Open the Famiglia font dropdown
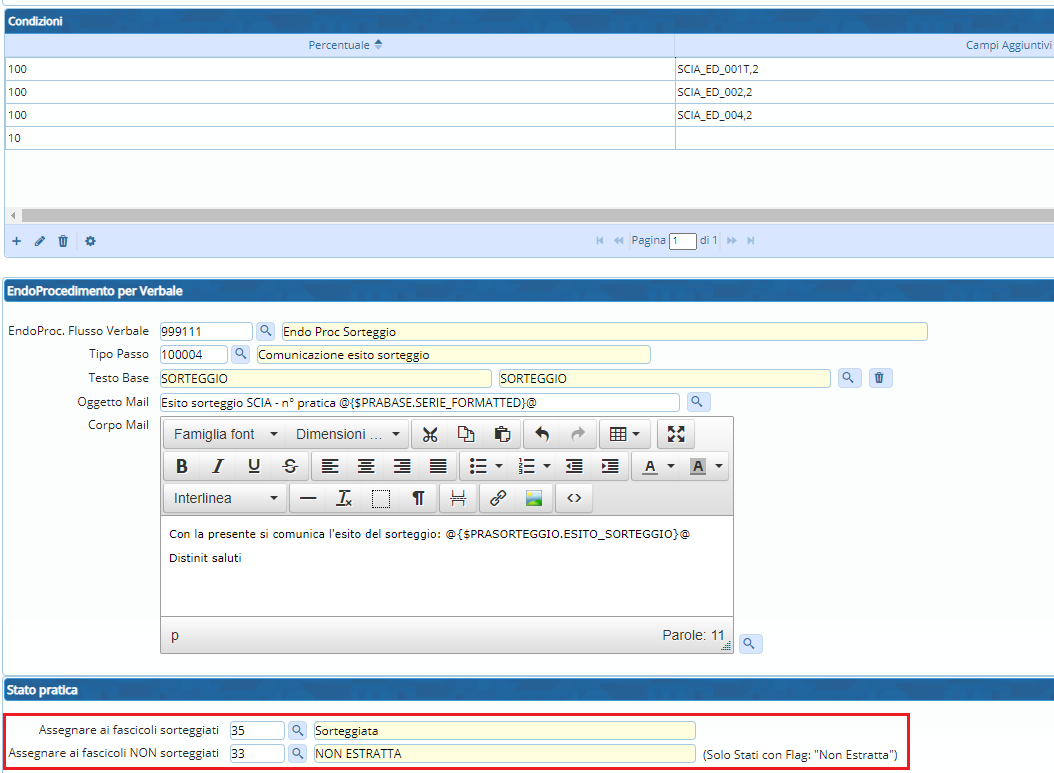Screen dimensions: 1054x773 click(225, 434)
